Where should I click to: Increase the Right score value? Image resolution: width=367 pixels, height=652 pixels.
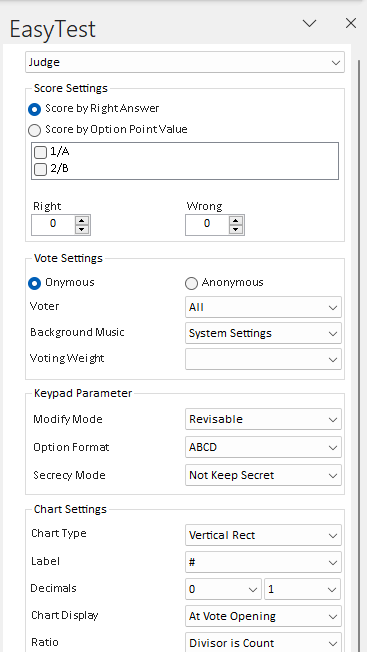[82, 220]
